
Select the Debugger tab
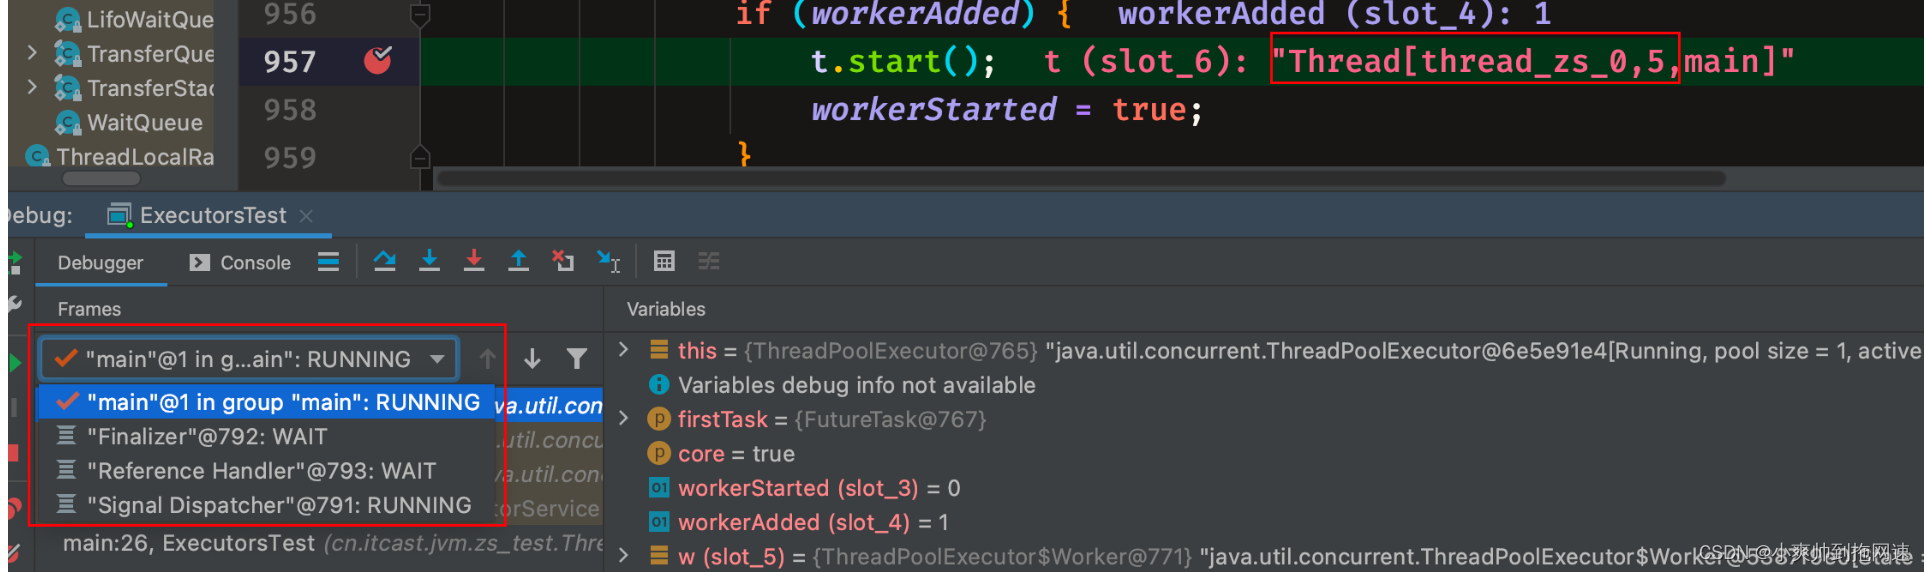[100, 262]
